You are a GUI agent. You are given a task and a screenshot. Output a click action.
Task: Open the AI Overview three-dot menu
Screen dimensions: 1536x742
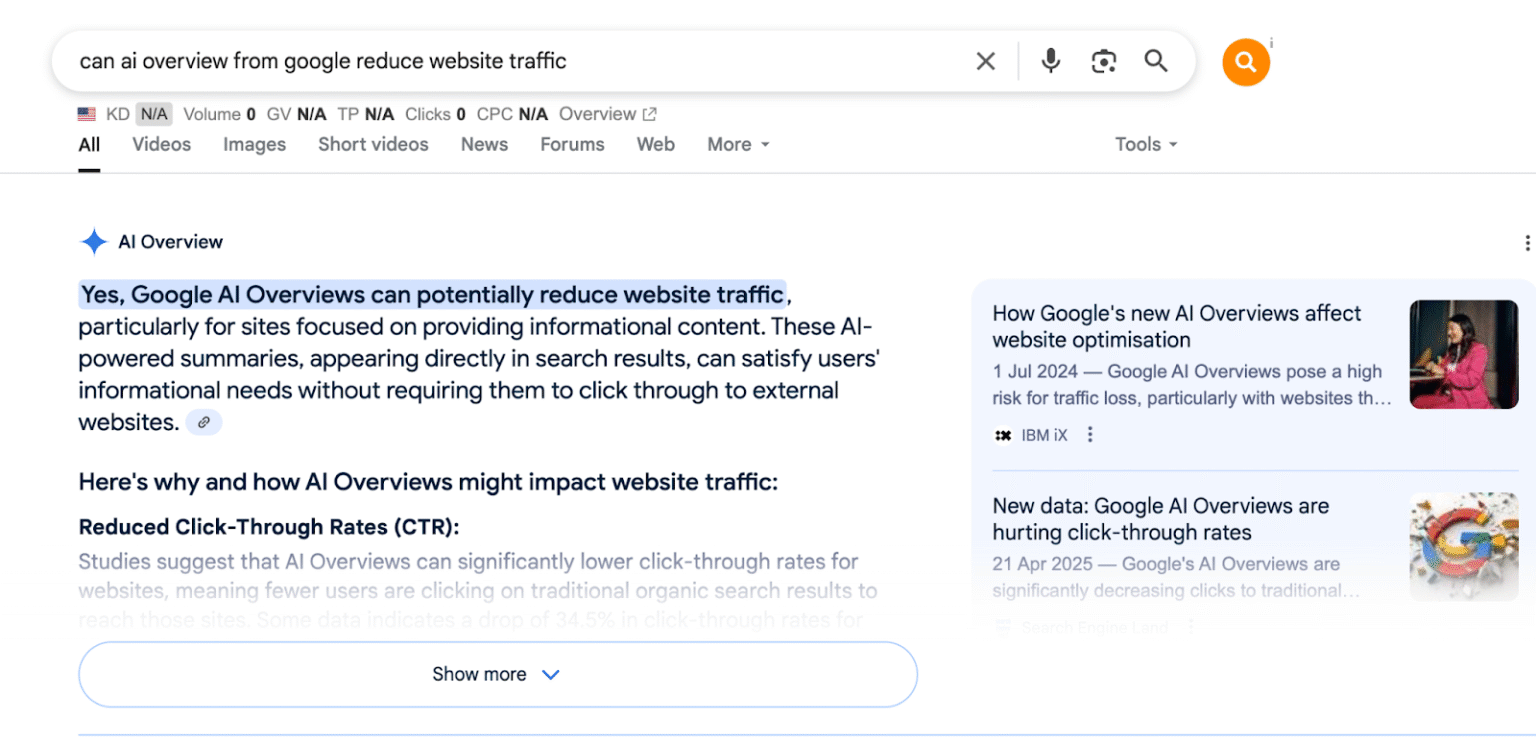1527,242
